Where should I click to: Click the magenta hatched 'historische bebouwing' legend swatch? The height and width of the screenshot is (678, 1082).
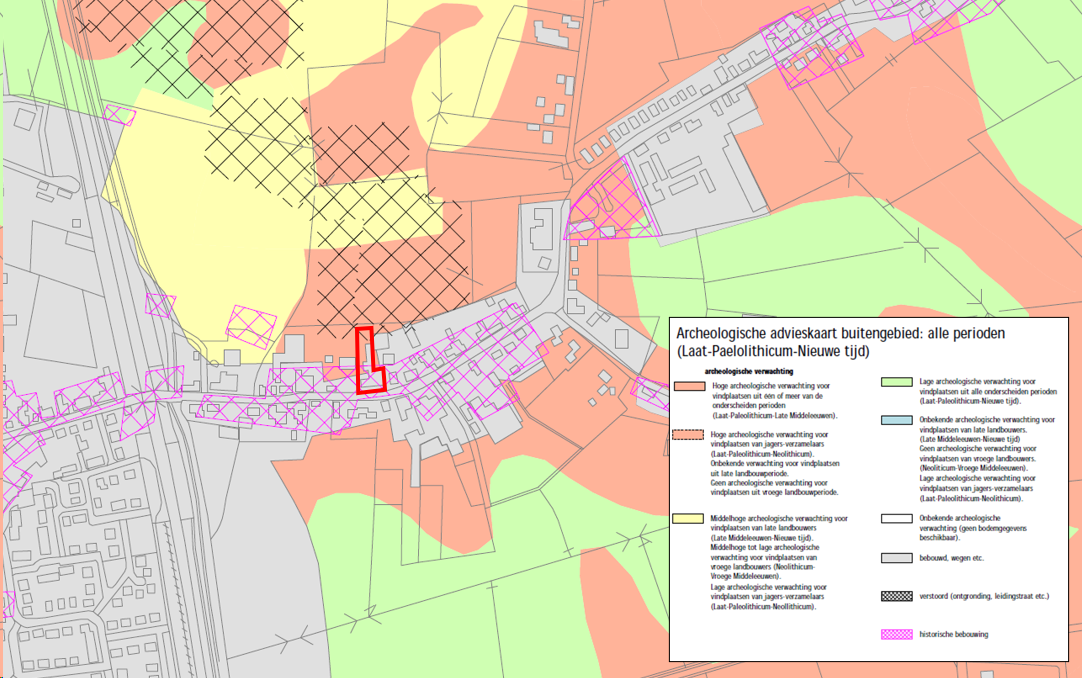pos(896,635)
